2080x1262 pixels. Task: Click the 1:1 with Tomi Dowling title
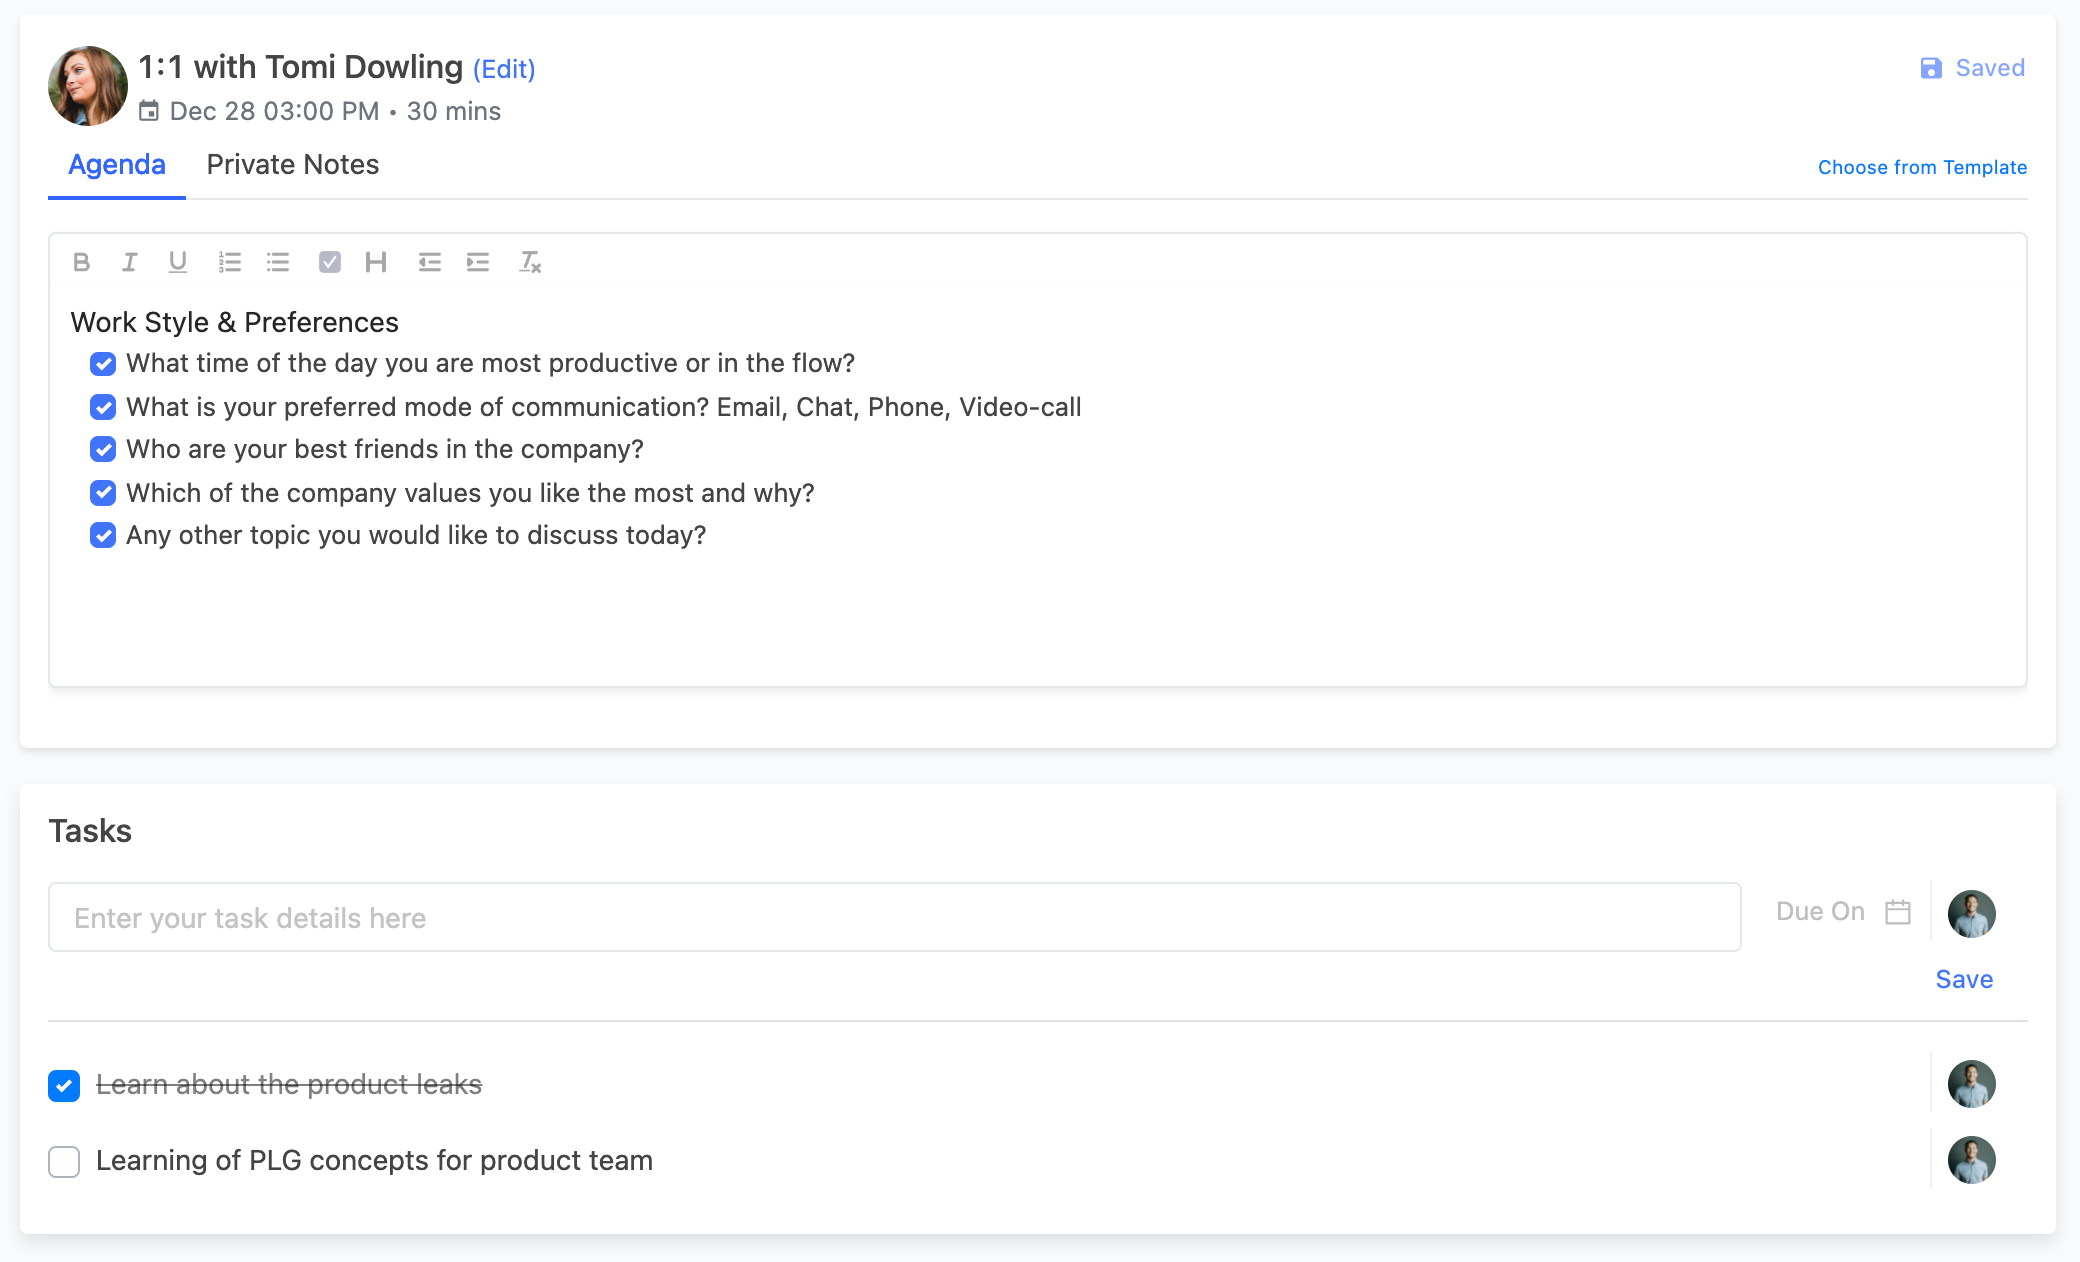click(x=300, y=67)
